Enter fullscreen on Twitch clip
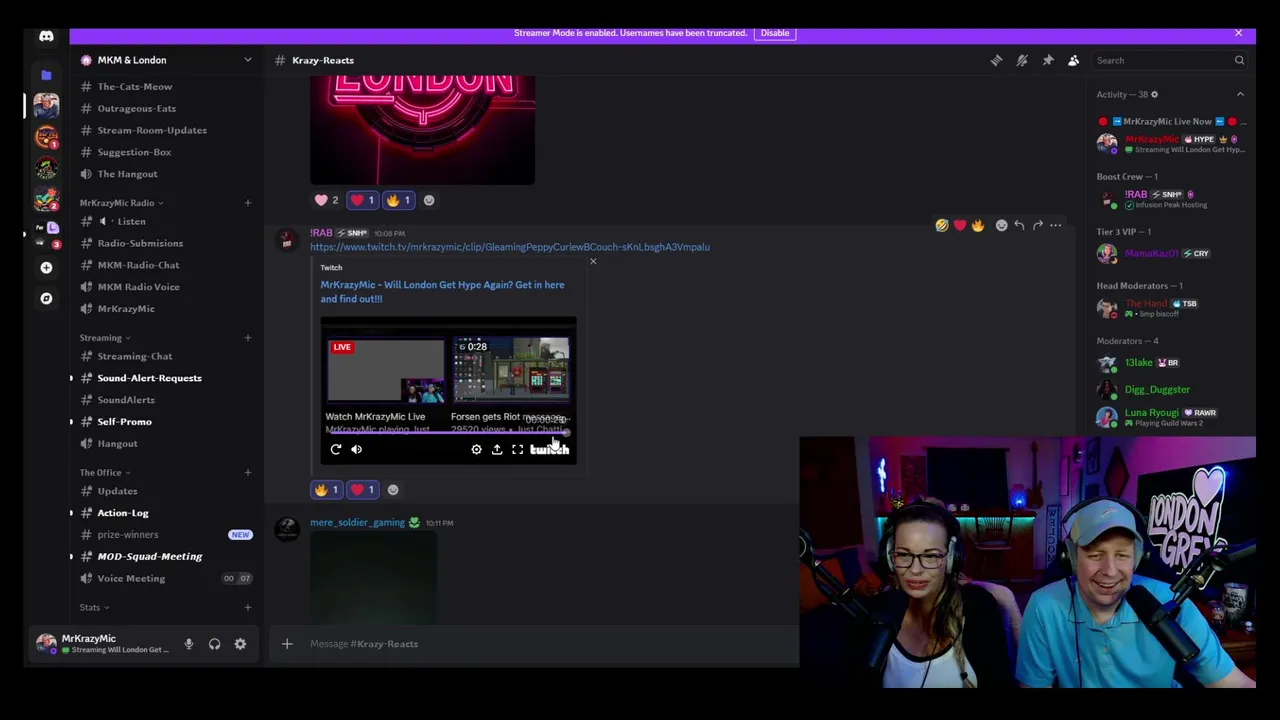Viewport: 1280px width, 720px height. 517,450
